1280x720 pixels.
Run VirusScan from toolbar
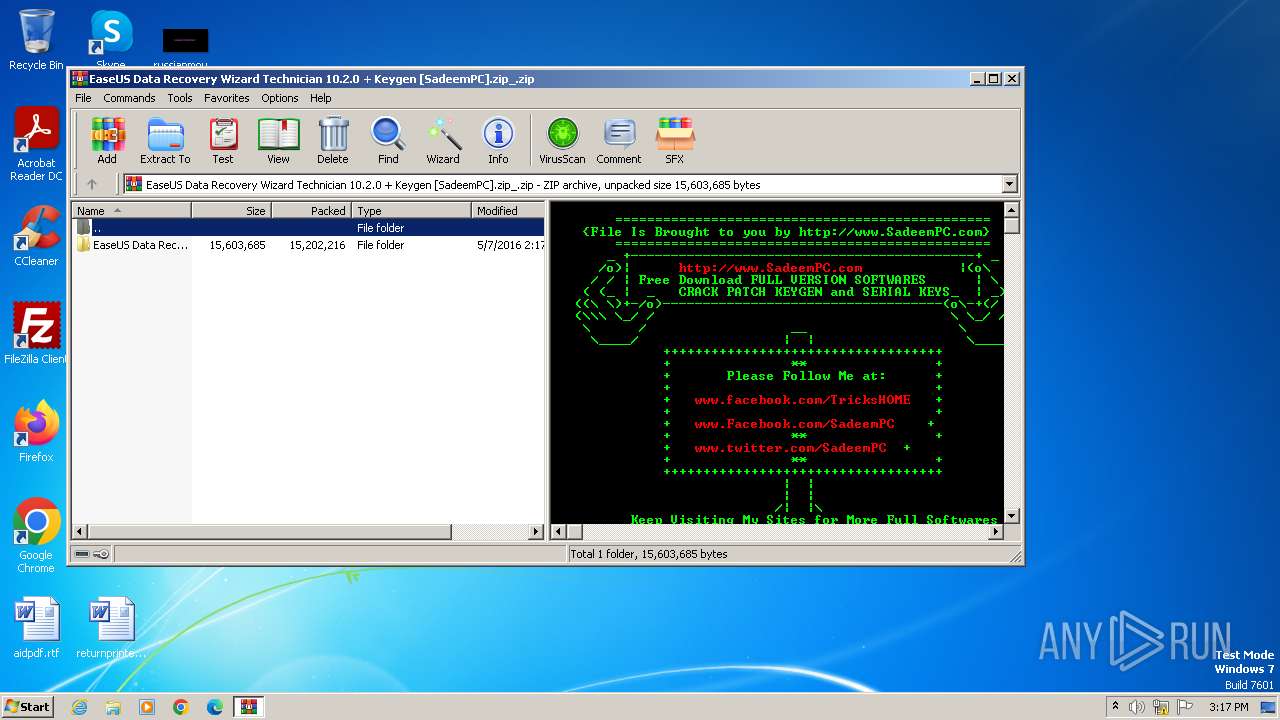[562, 141]
